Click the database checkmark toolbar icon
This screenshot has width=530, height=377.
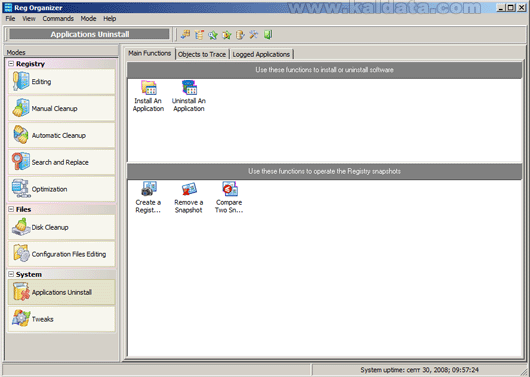coord(240,34)
